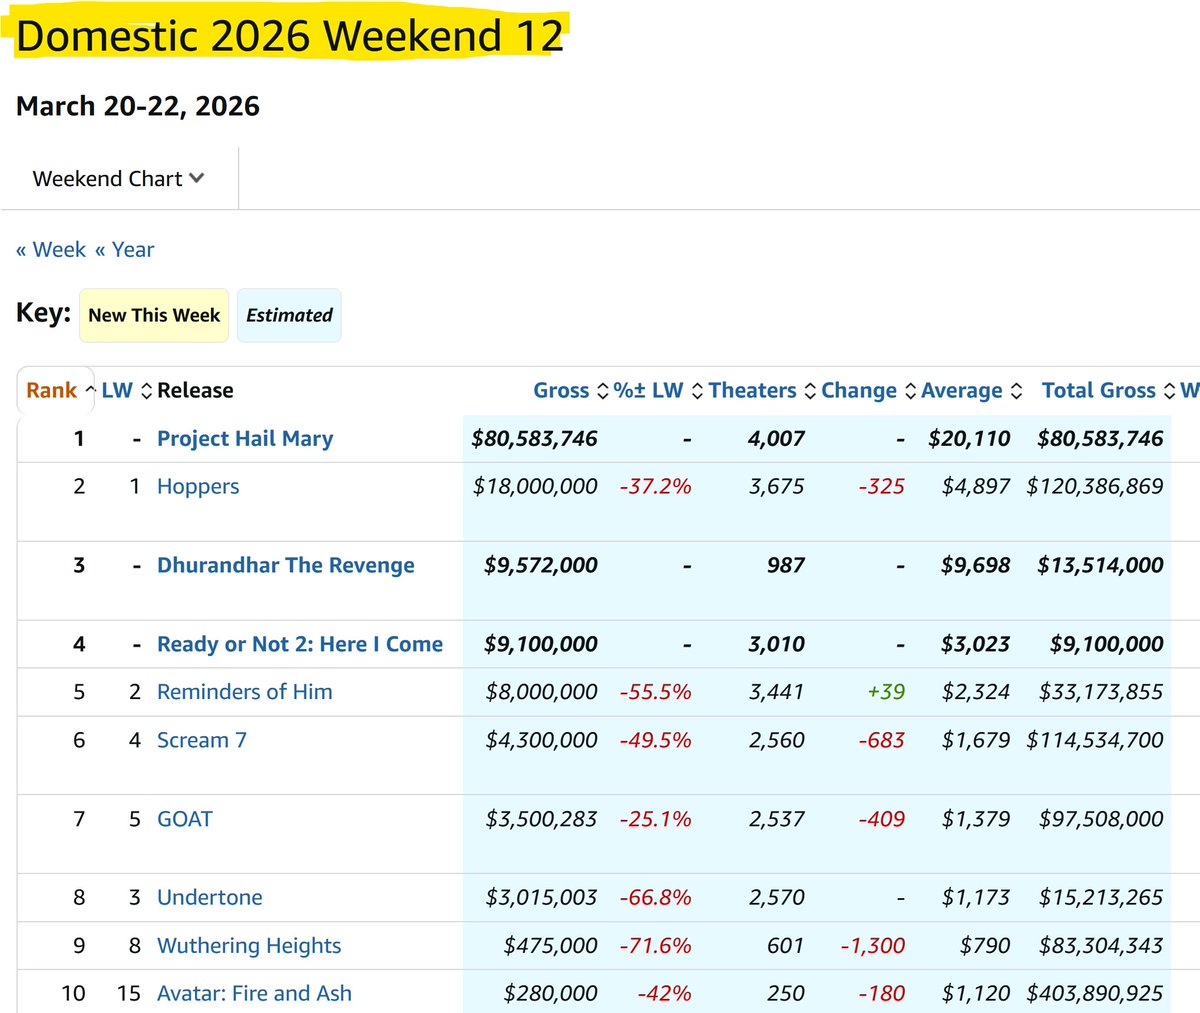
Task: Click Wuthering Heights total gross $83,304,343
Action: click(x=1101, y=946)
